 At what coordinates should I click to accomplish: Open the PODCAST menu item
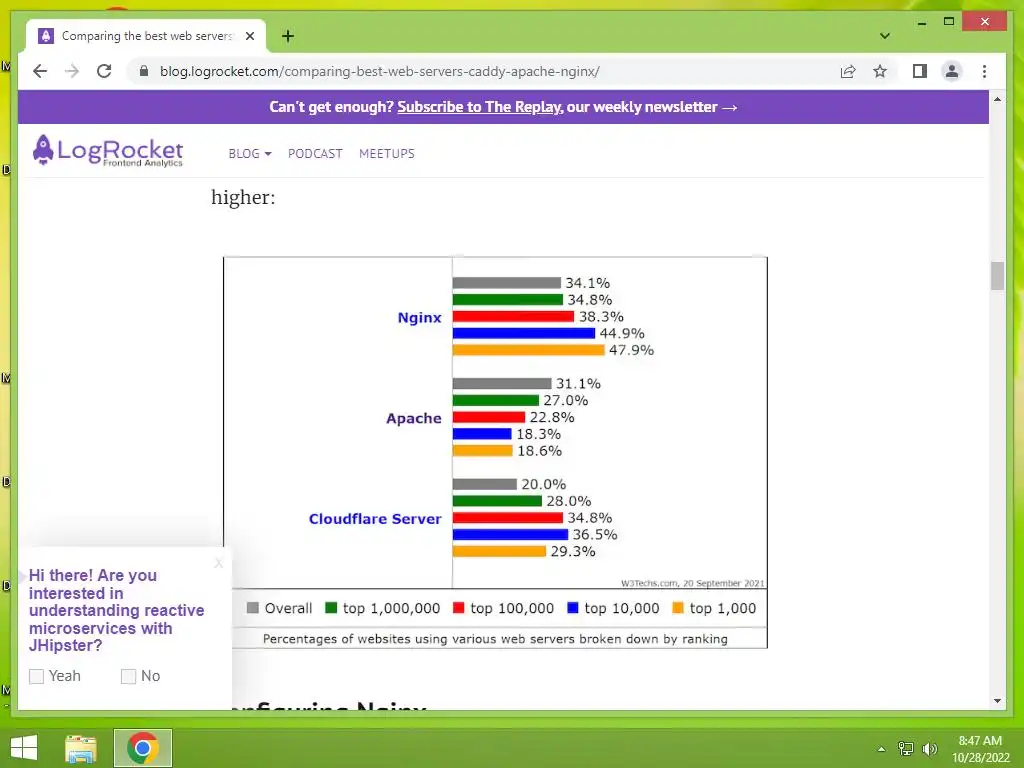pyautogui.click(x=315, y=153)
